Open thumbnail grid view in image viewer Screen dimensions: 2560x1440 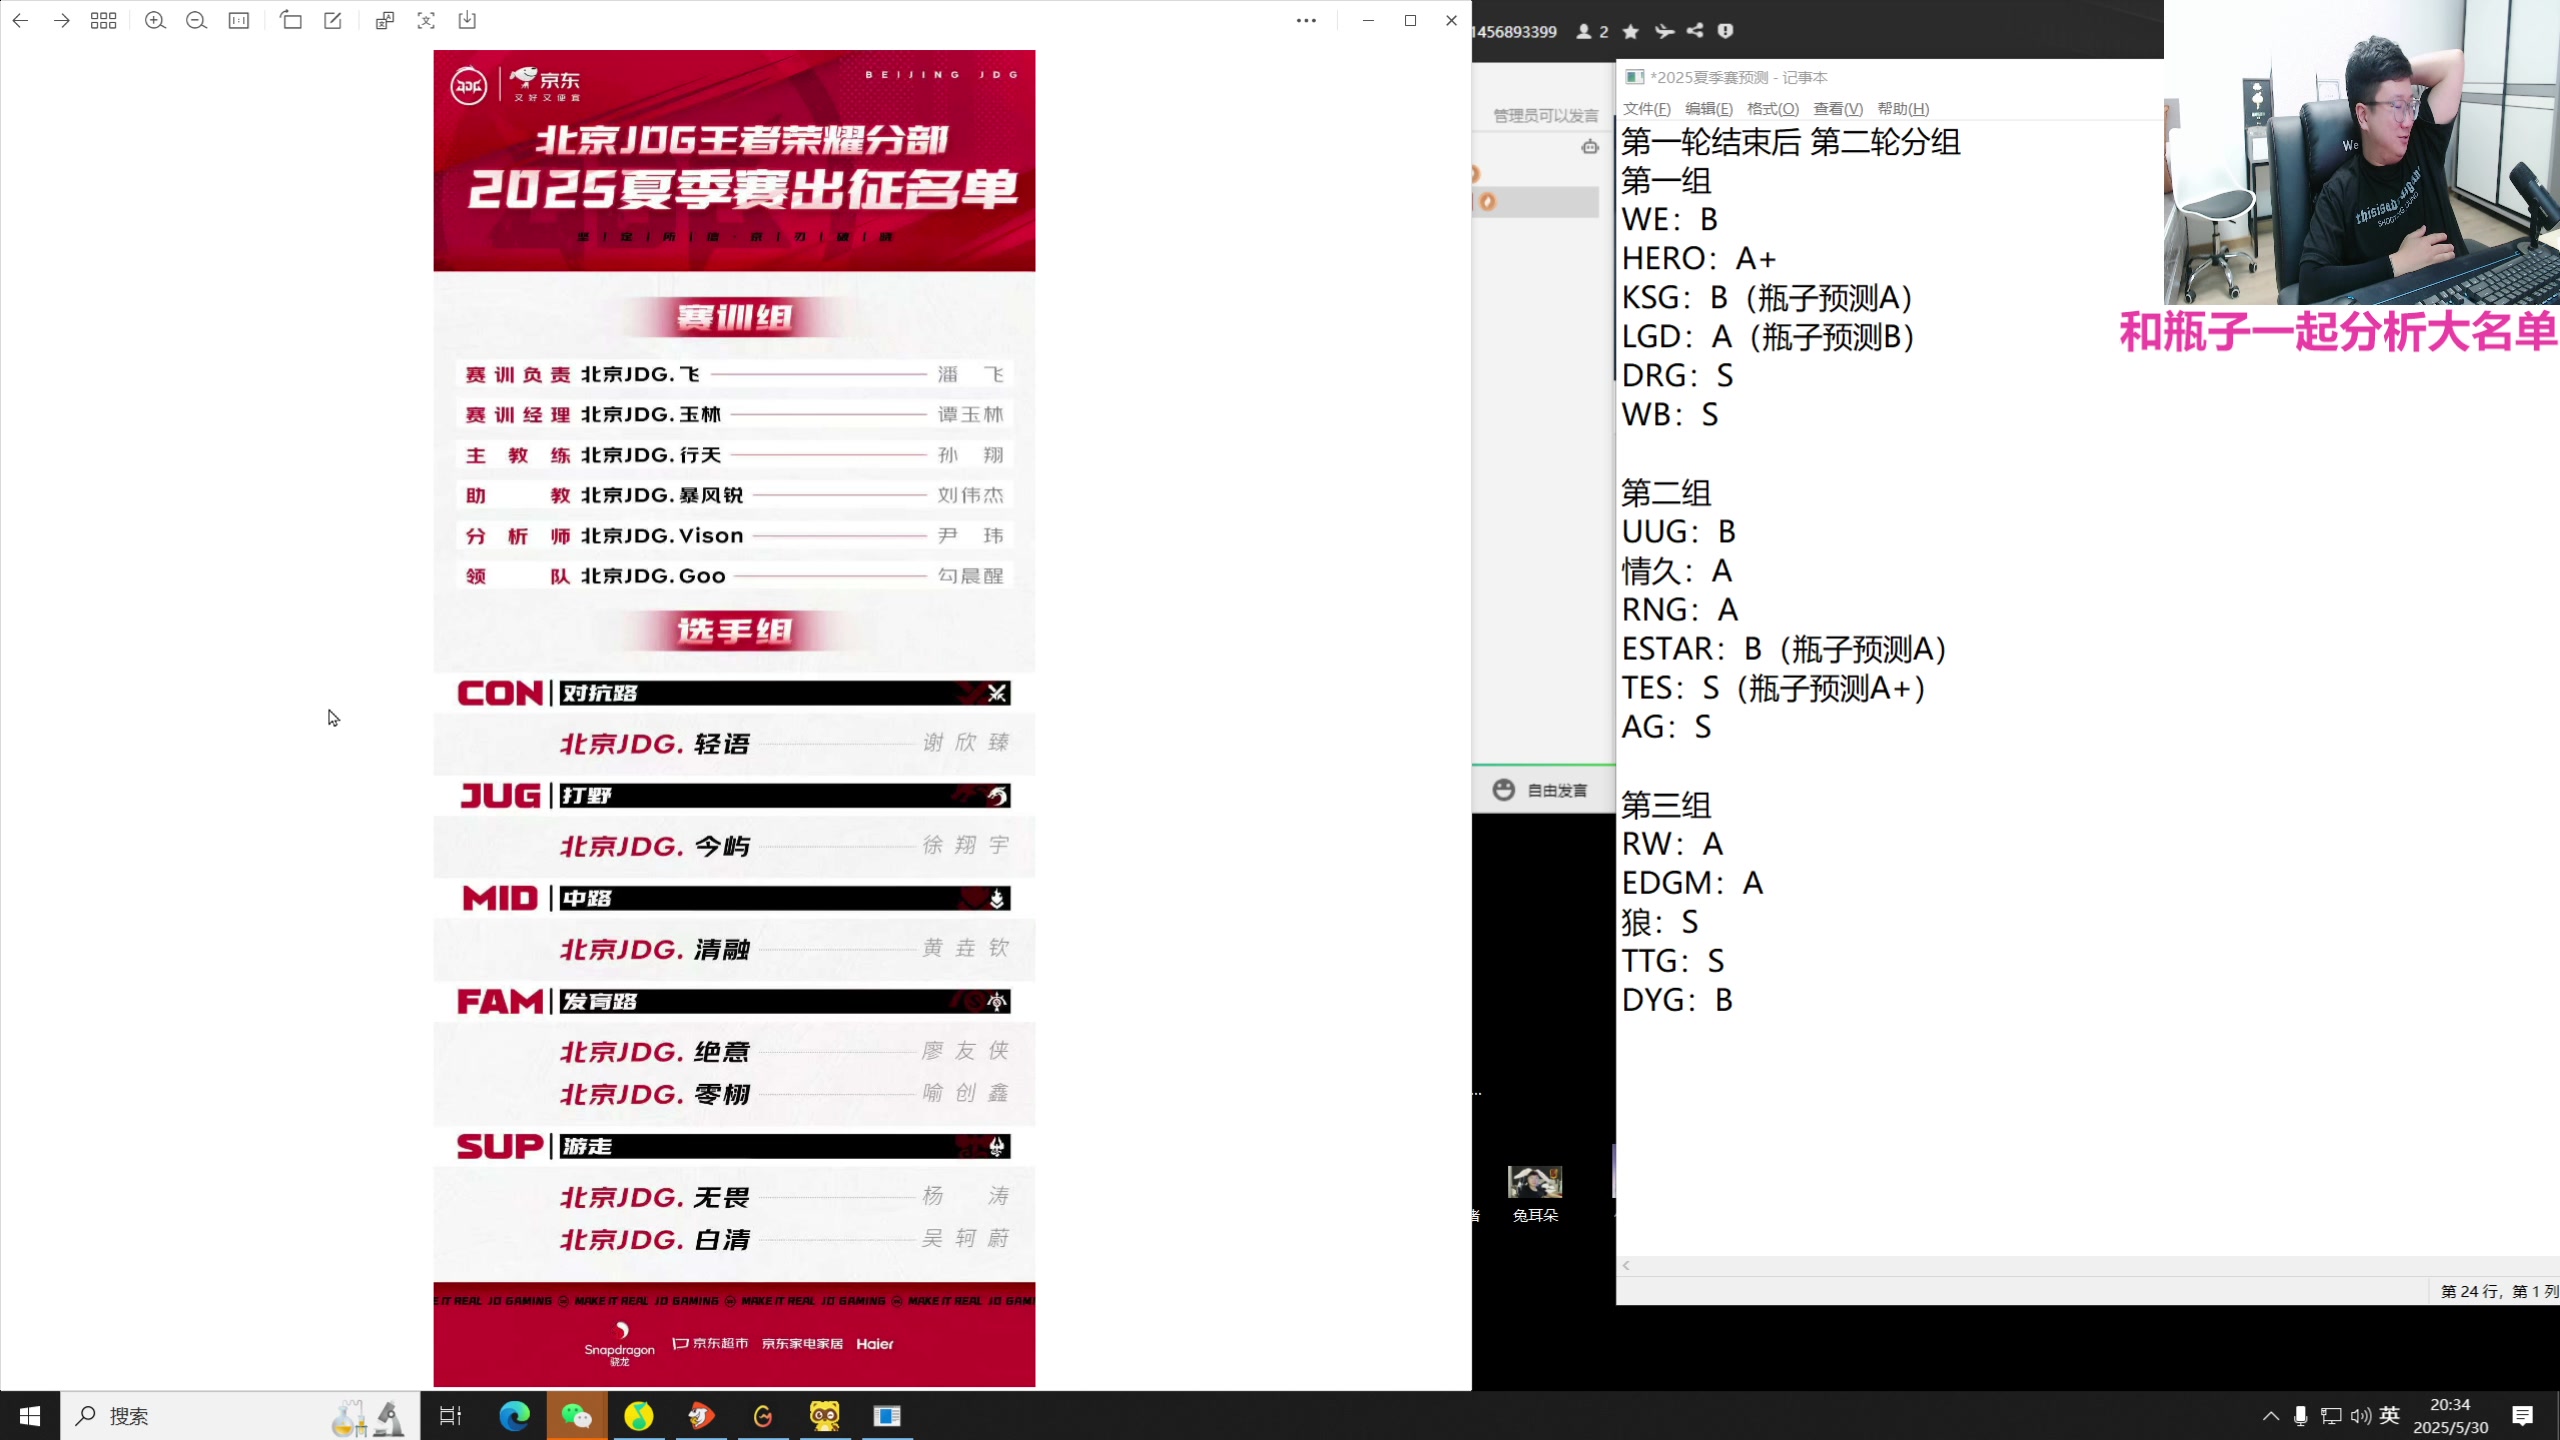coord(104,20)
